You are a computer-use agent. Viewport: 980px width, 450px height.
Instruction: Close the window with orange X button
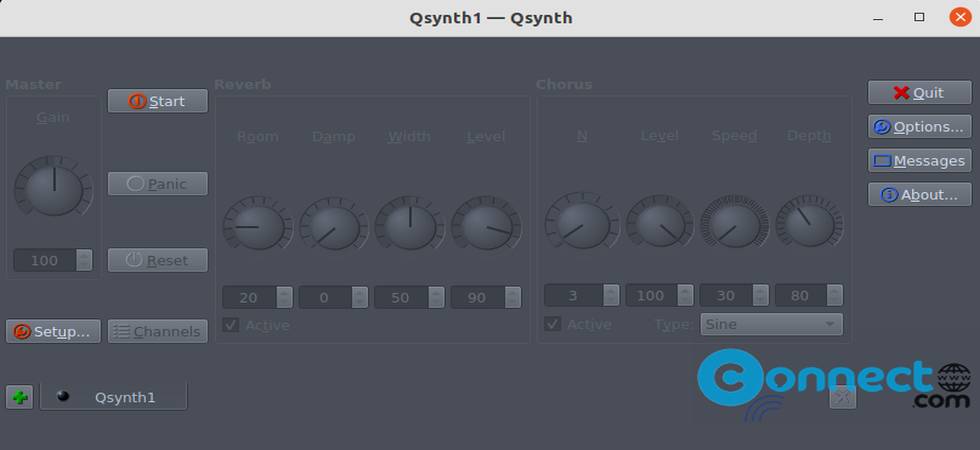960,17
